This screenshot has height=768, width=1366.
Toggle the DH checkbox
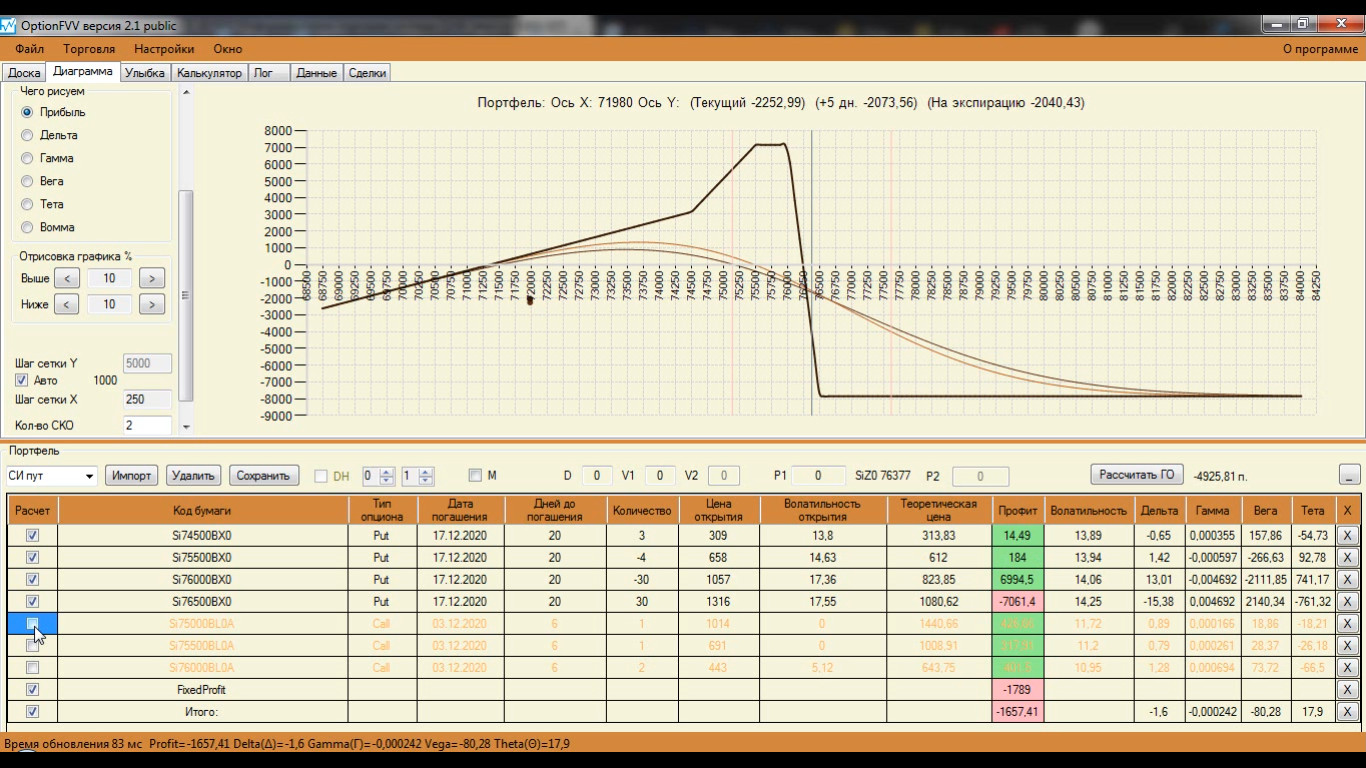click(x=321, y=476)
